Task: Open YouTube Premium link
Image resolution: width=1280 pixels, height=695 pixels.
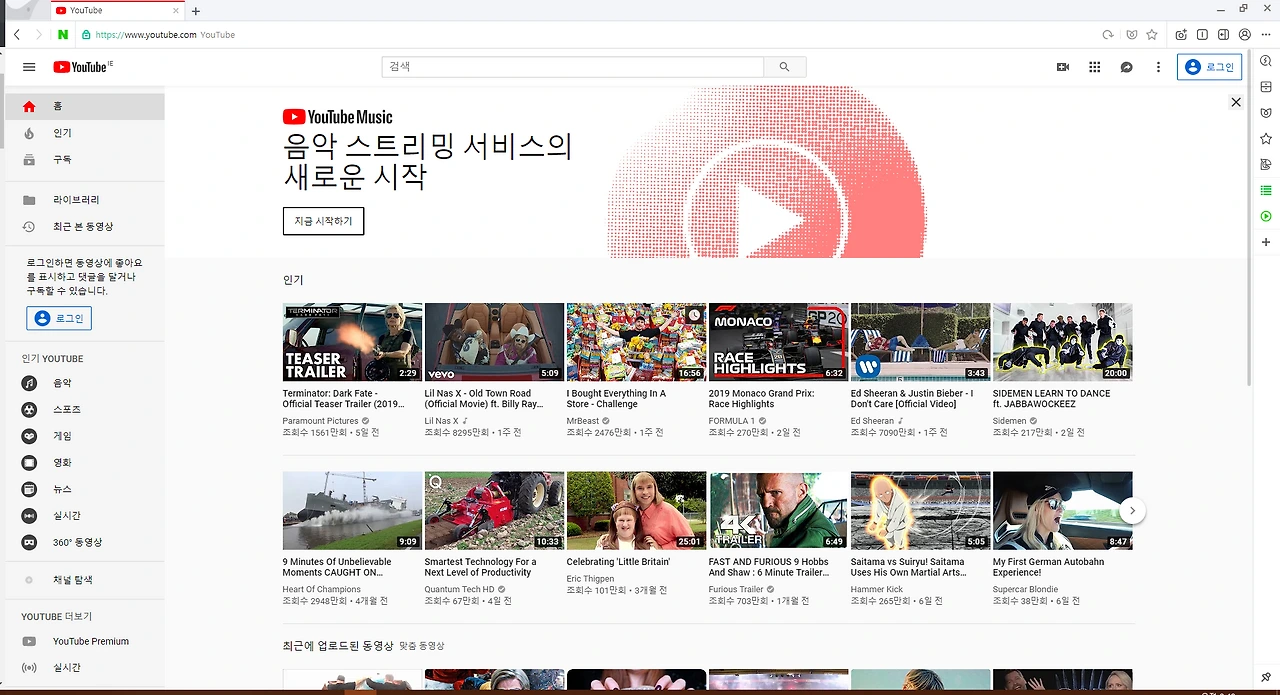Action: tap(85, 641)
